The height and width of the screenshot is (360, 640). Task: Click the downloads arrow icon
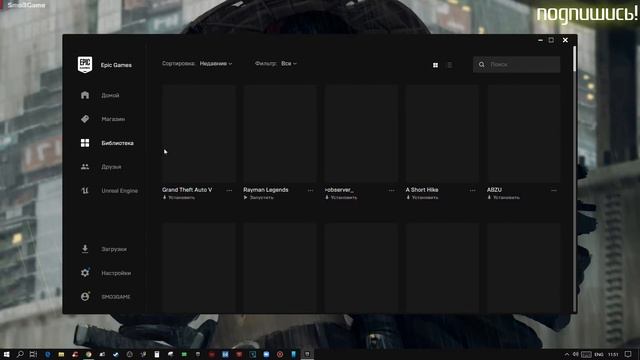tap(85, 249)
